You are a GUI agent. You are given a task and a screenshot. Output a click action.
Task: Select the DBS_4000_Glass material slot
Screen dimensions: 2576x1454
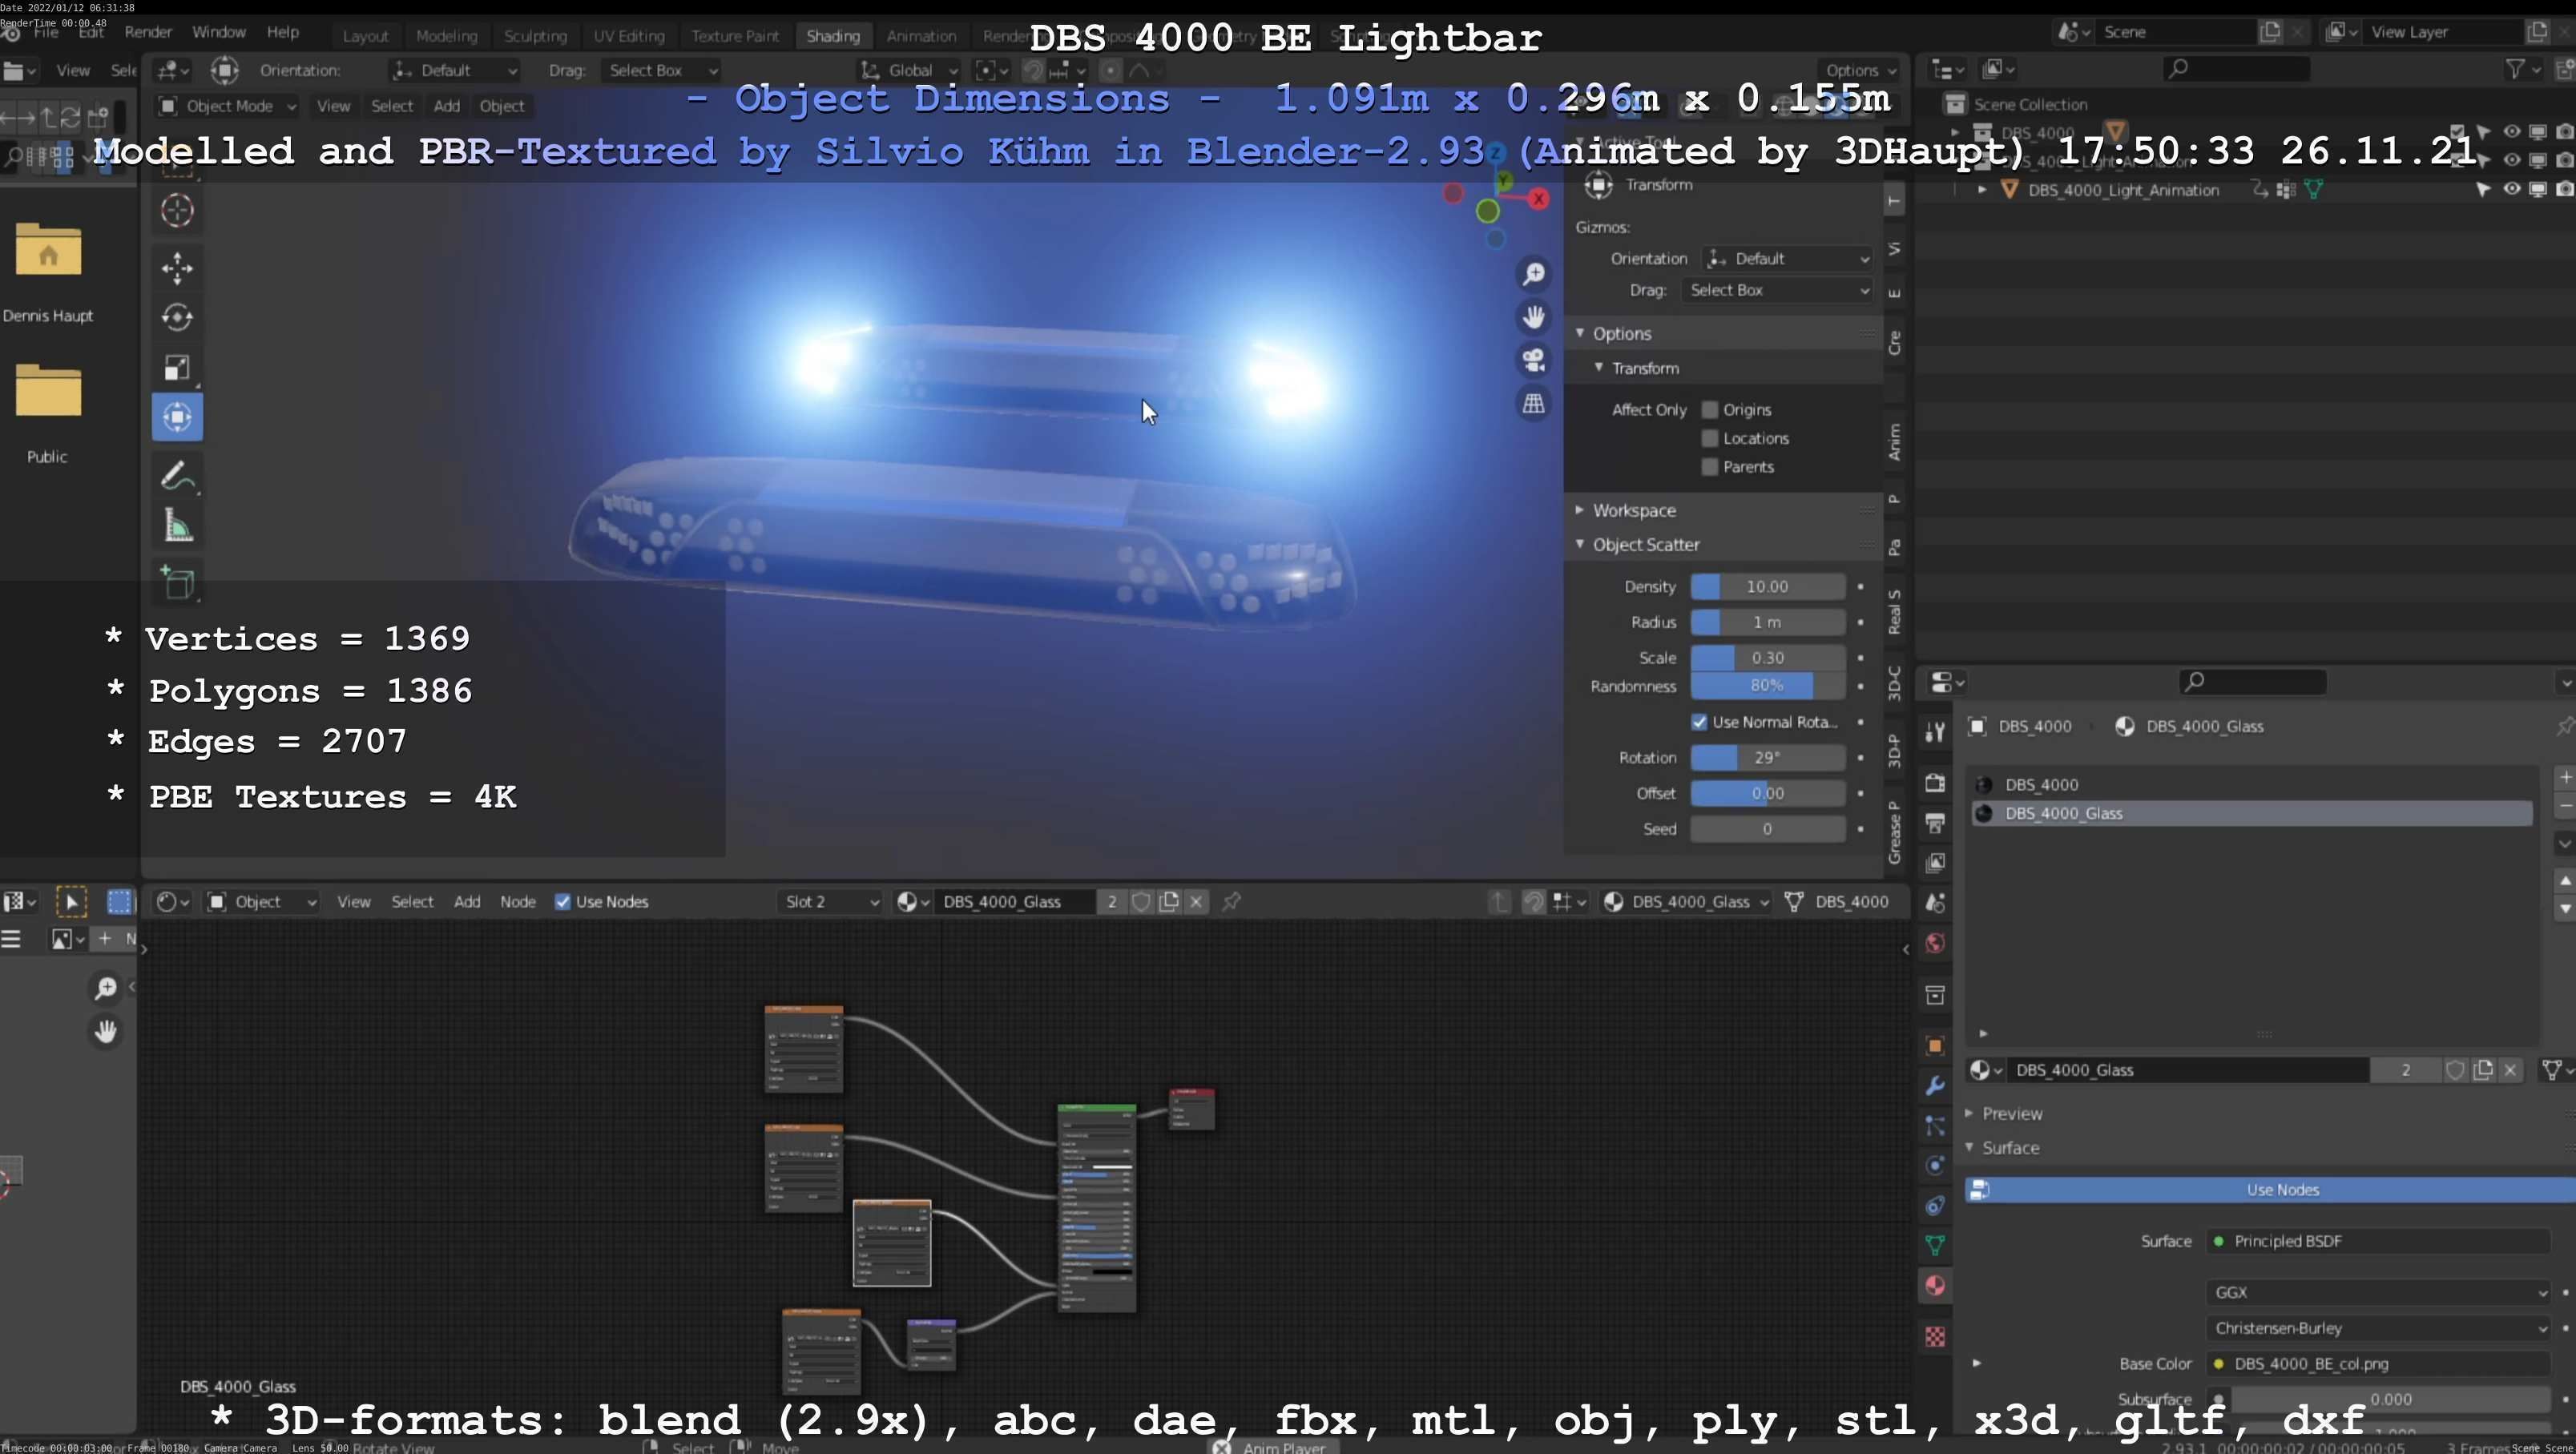pos(2251,813)
